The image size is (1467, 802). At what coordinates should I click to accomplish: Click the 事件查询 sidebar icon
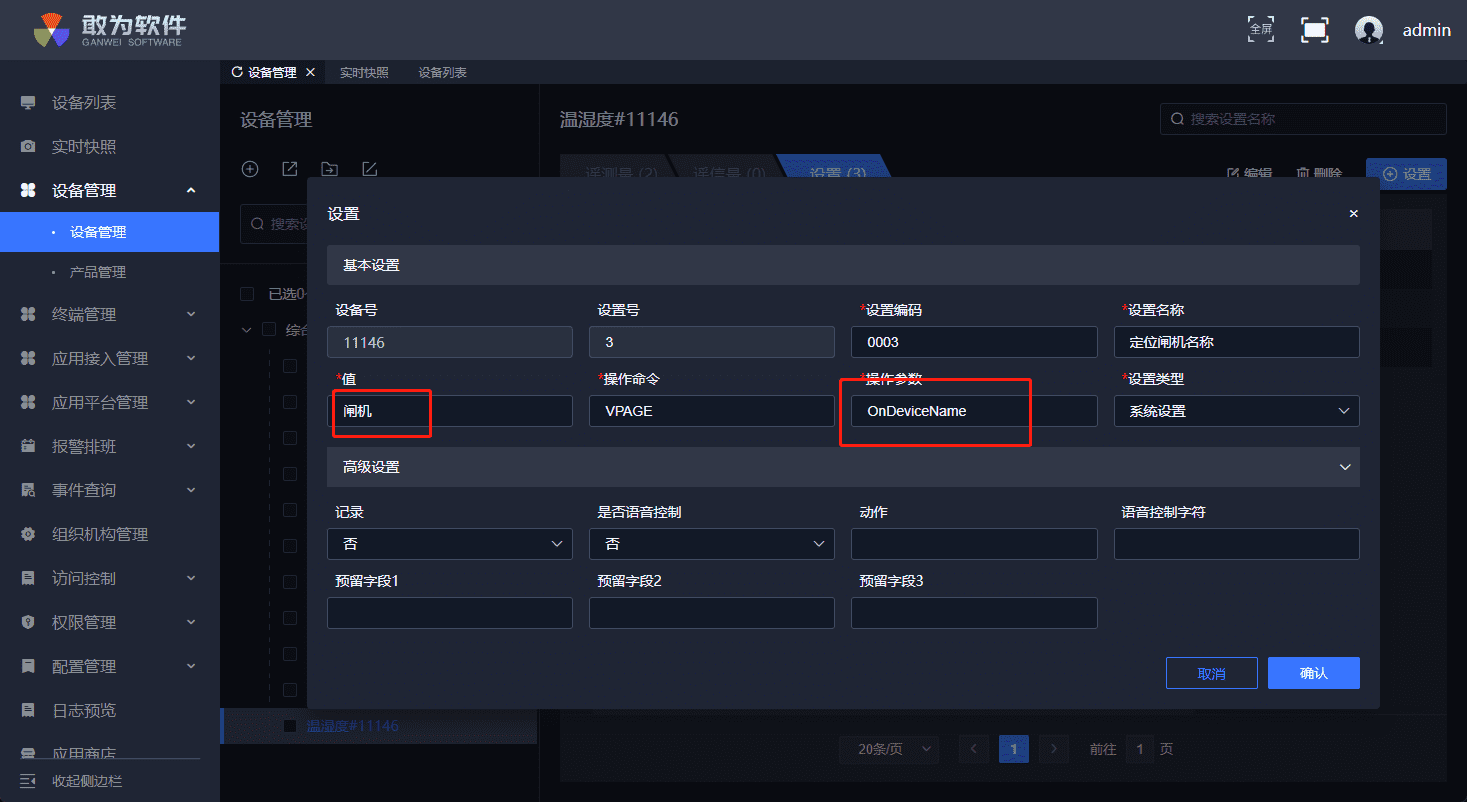[29, 491]
